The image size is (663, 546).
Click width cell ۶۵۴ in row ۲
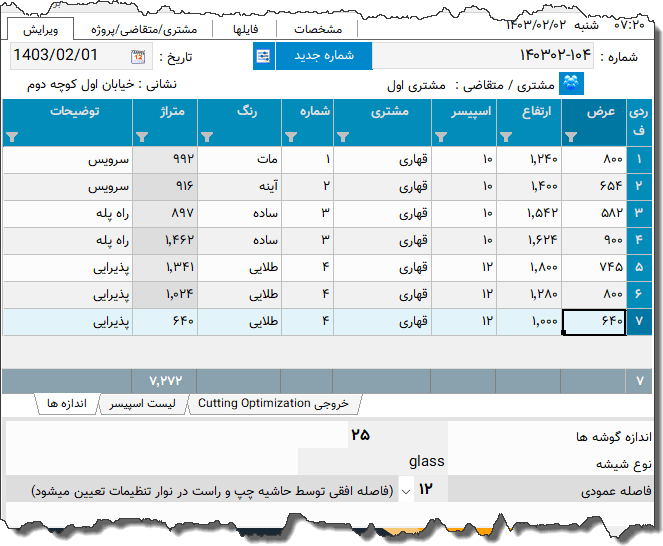click(x=594, y=186)
